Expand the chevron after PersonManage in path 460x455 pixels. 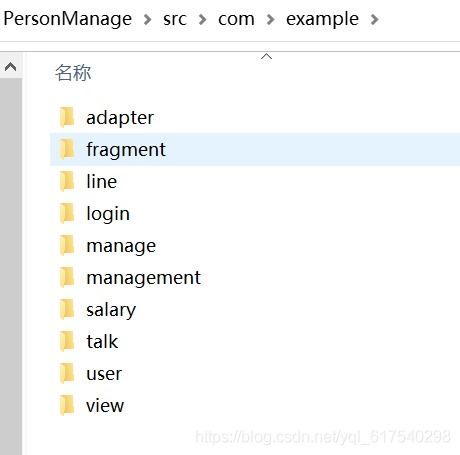pos(147,19)
